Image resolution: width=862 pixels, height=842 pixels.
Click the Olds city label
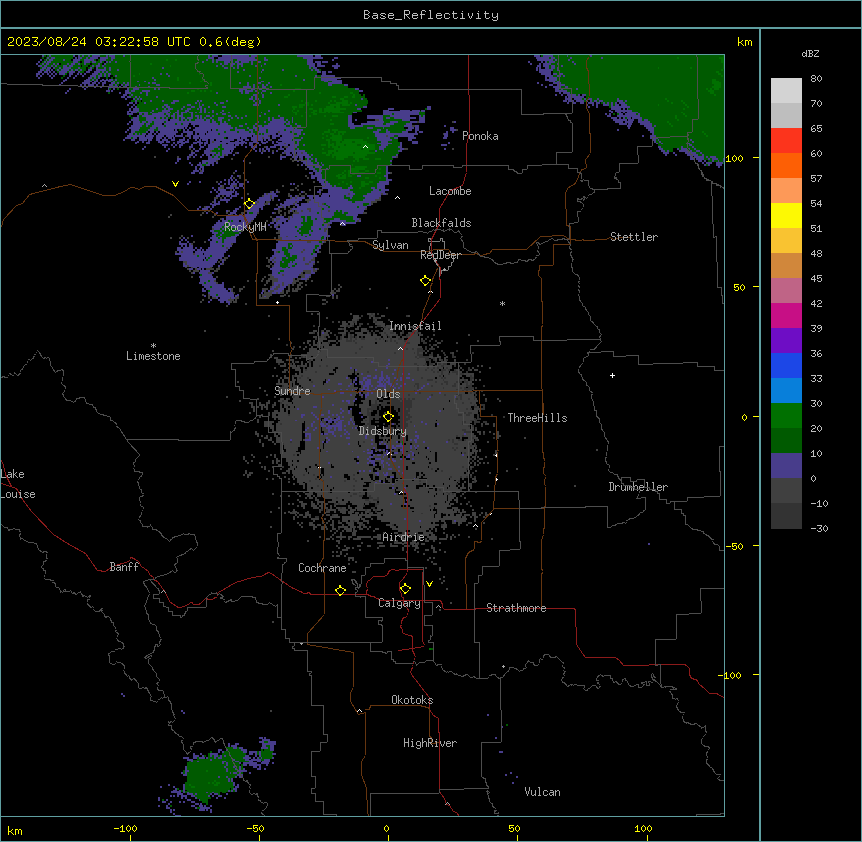tap(388, 394)
